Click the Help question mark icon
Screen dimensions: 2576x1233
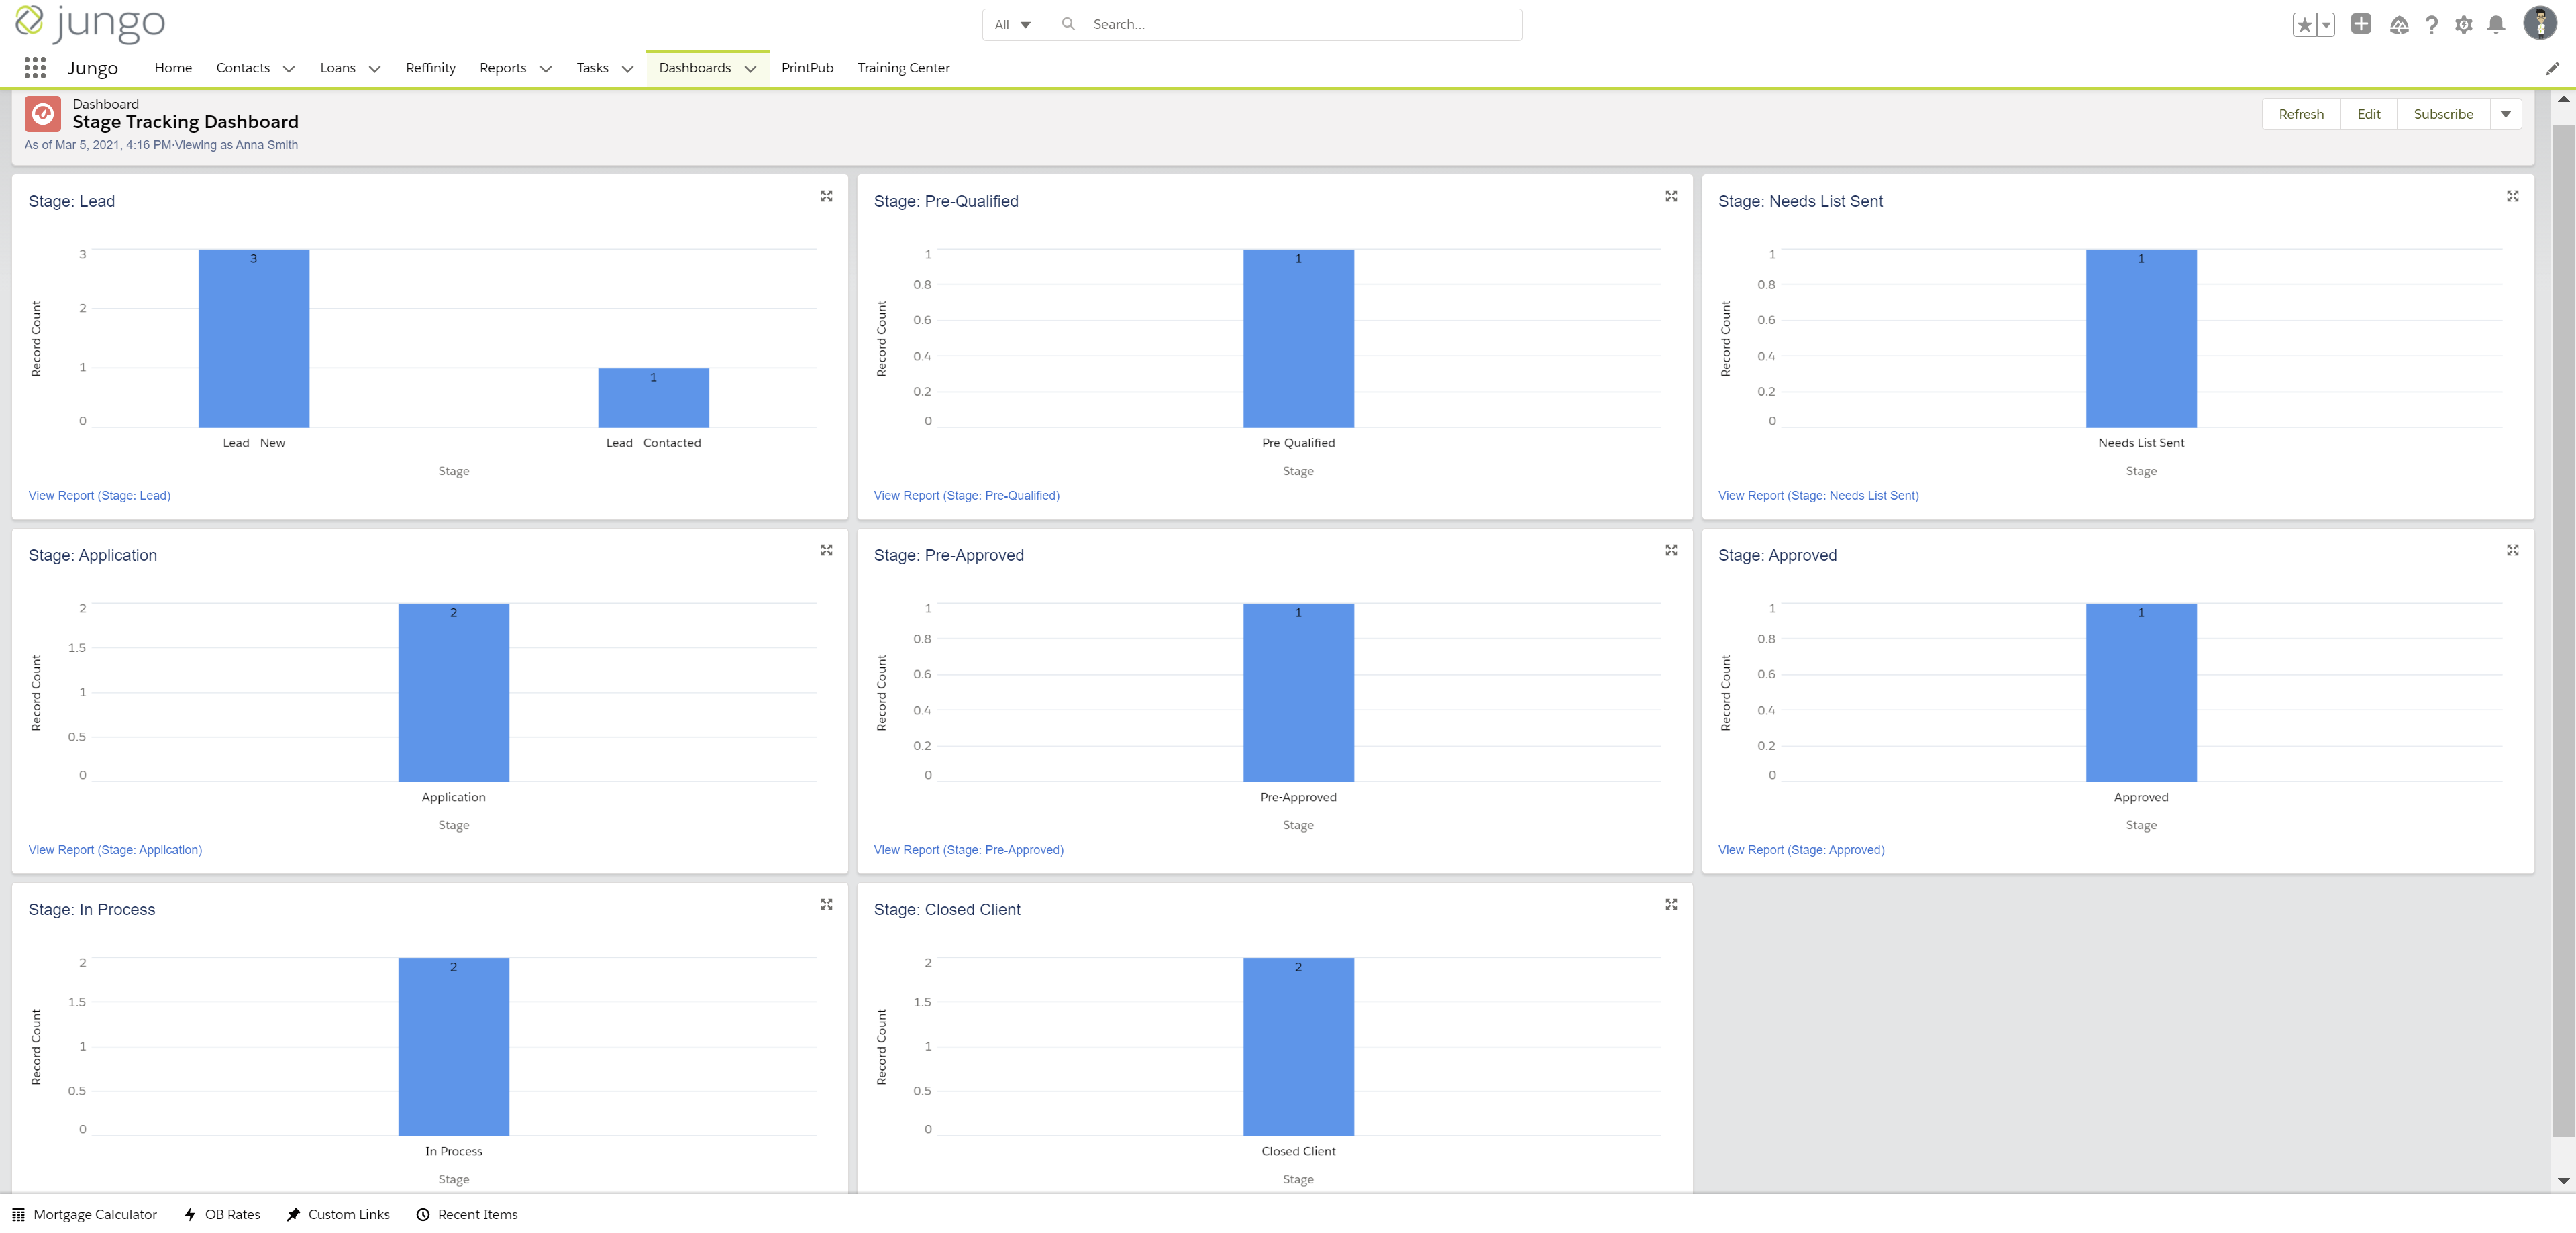tap(2432, 25)
